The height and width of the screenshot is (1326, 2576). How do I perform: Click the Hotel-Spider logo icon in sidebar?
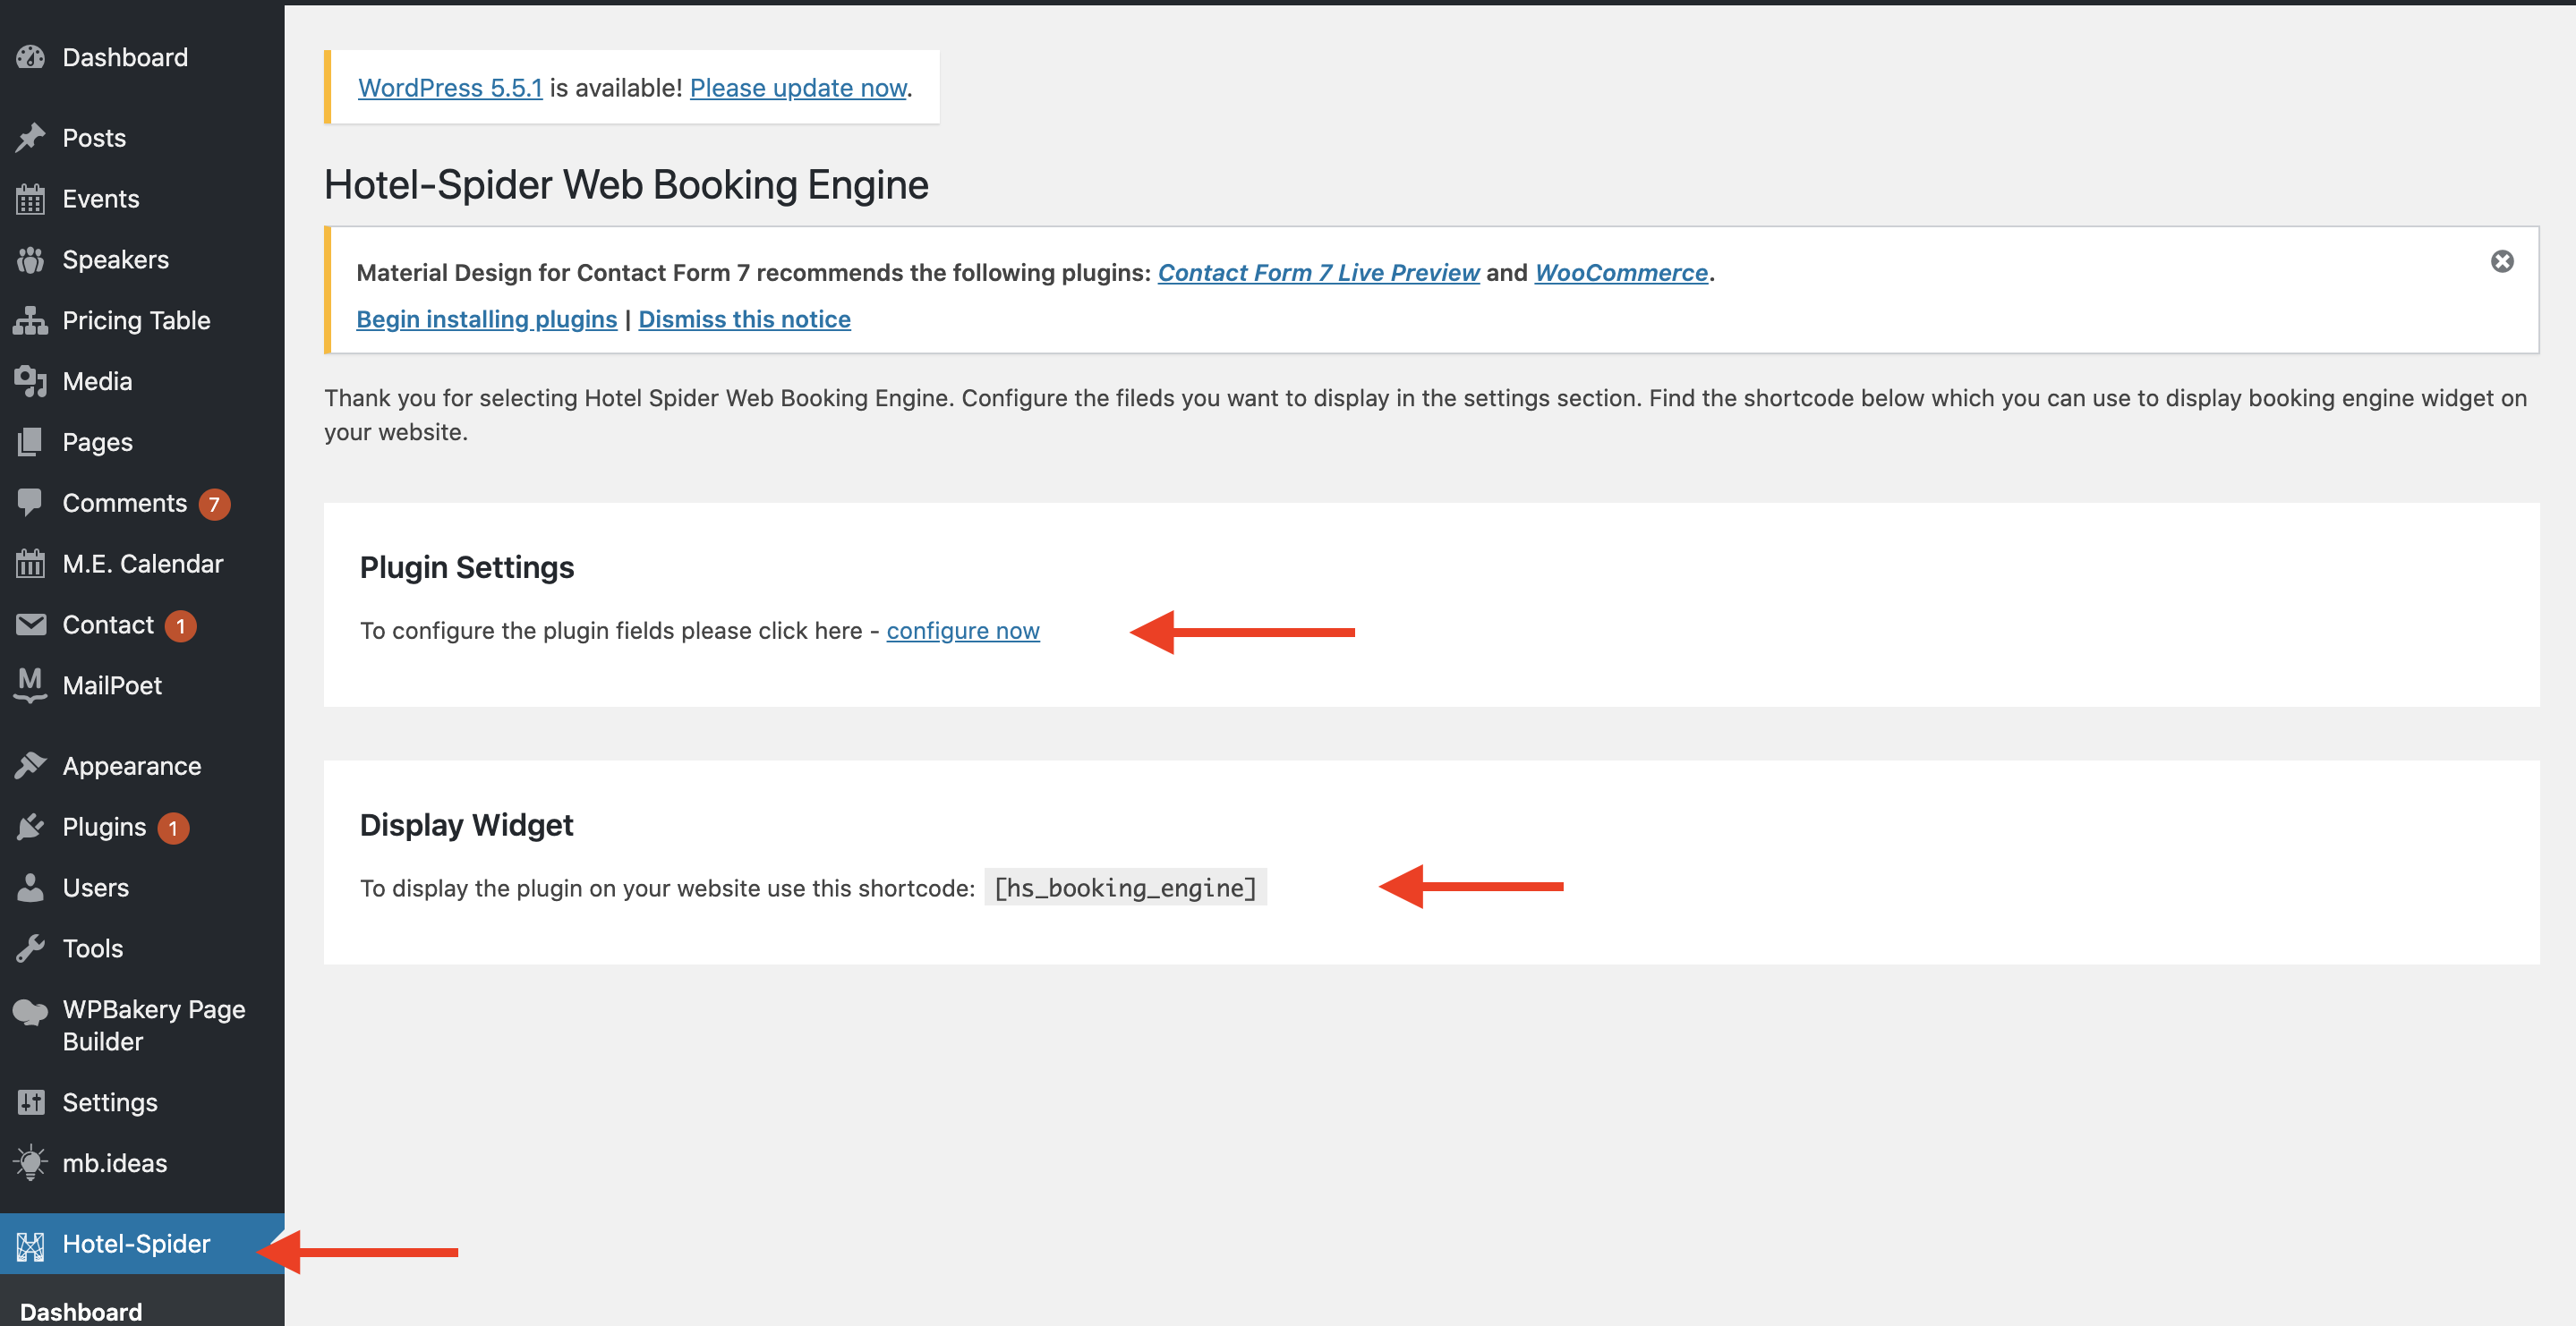click(x=30, y=1245)
